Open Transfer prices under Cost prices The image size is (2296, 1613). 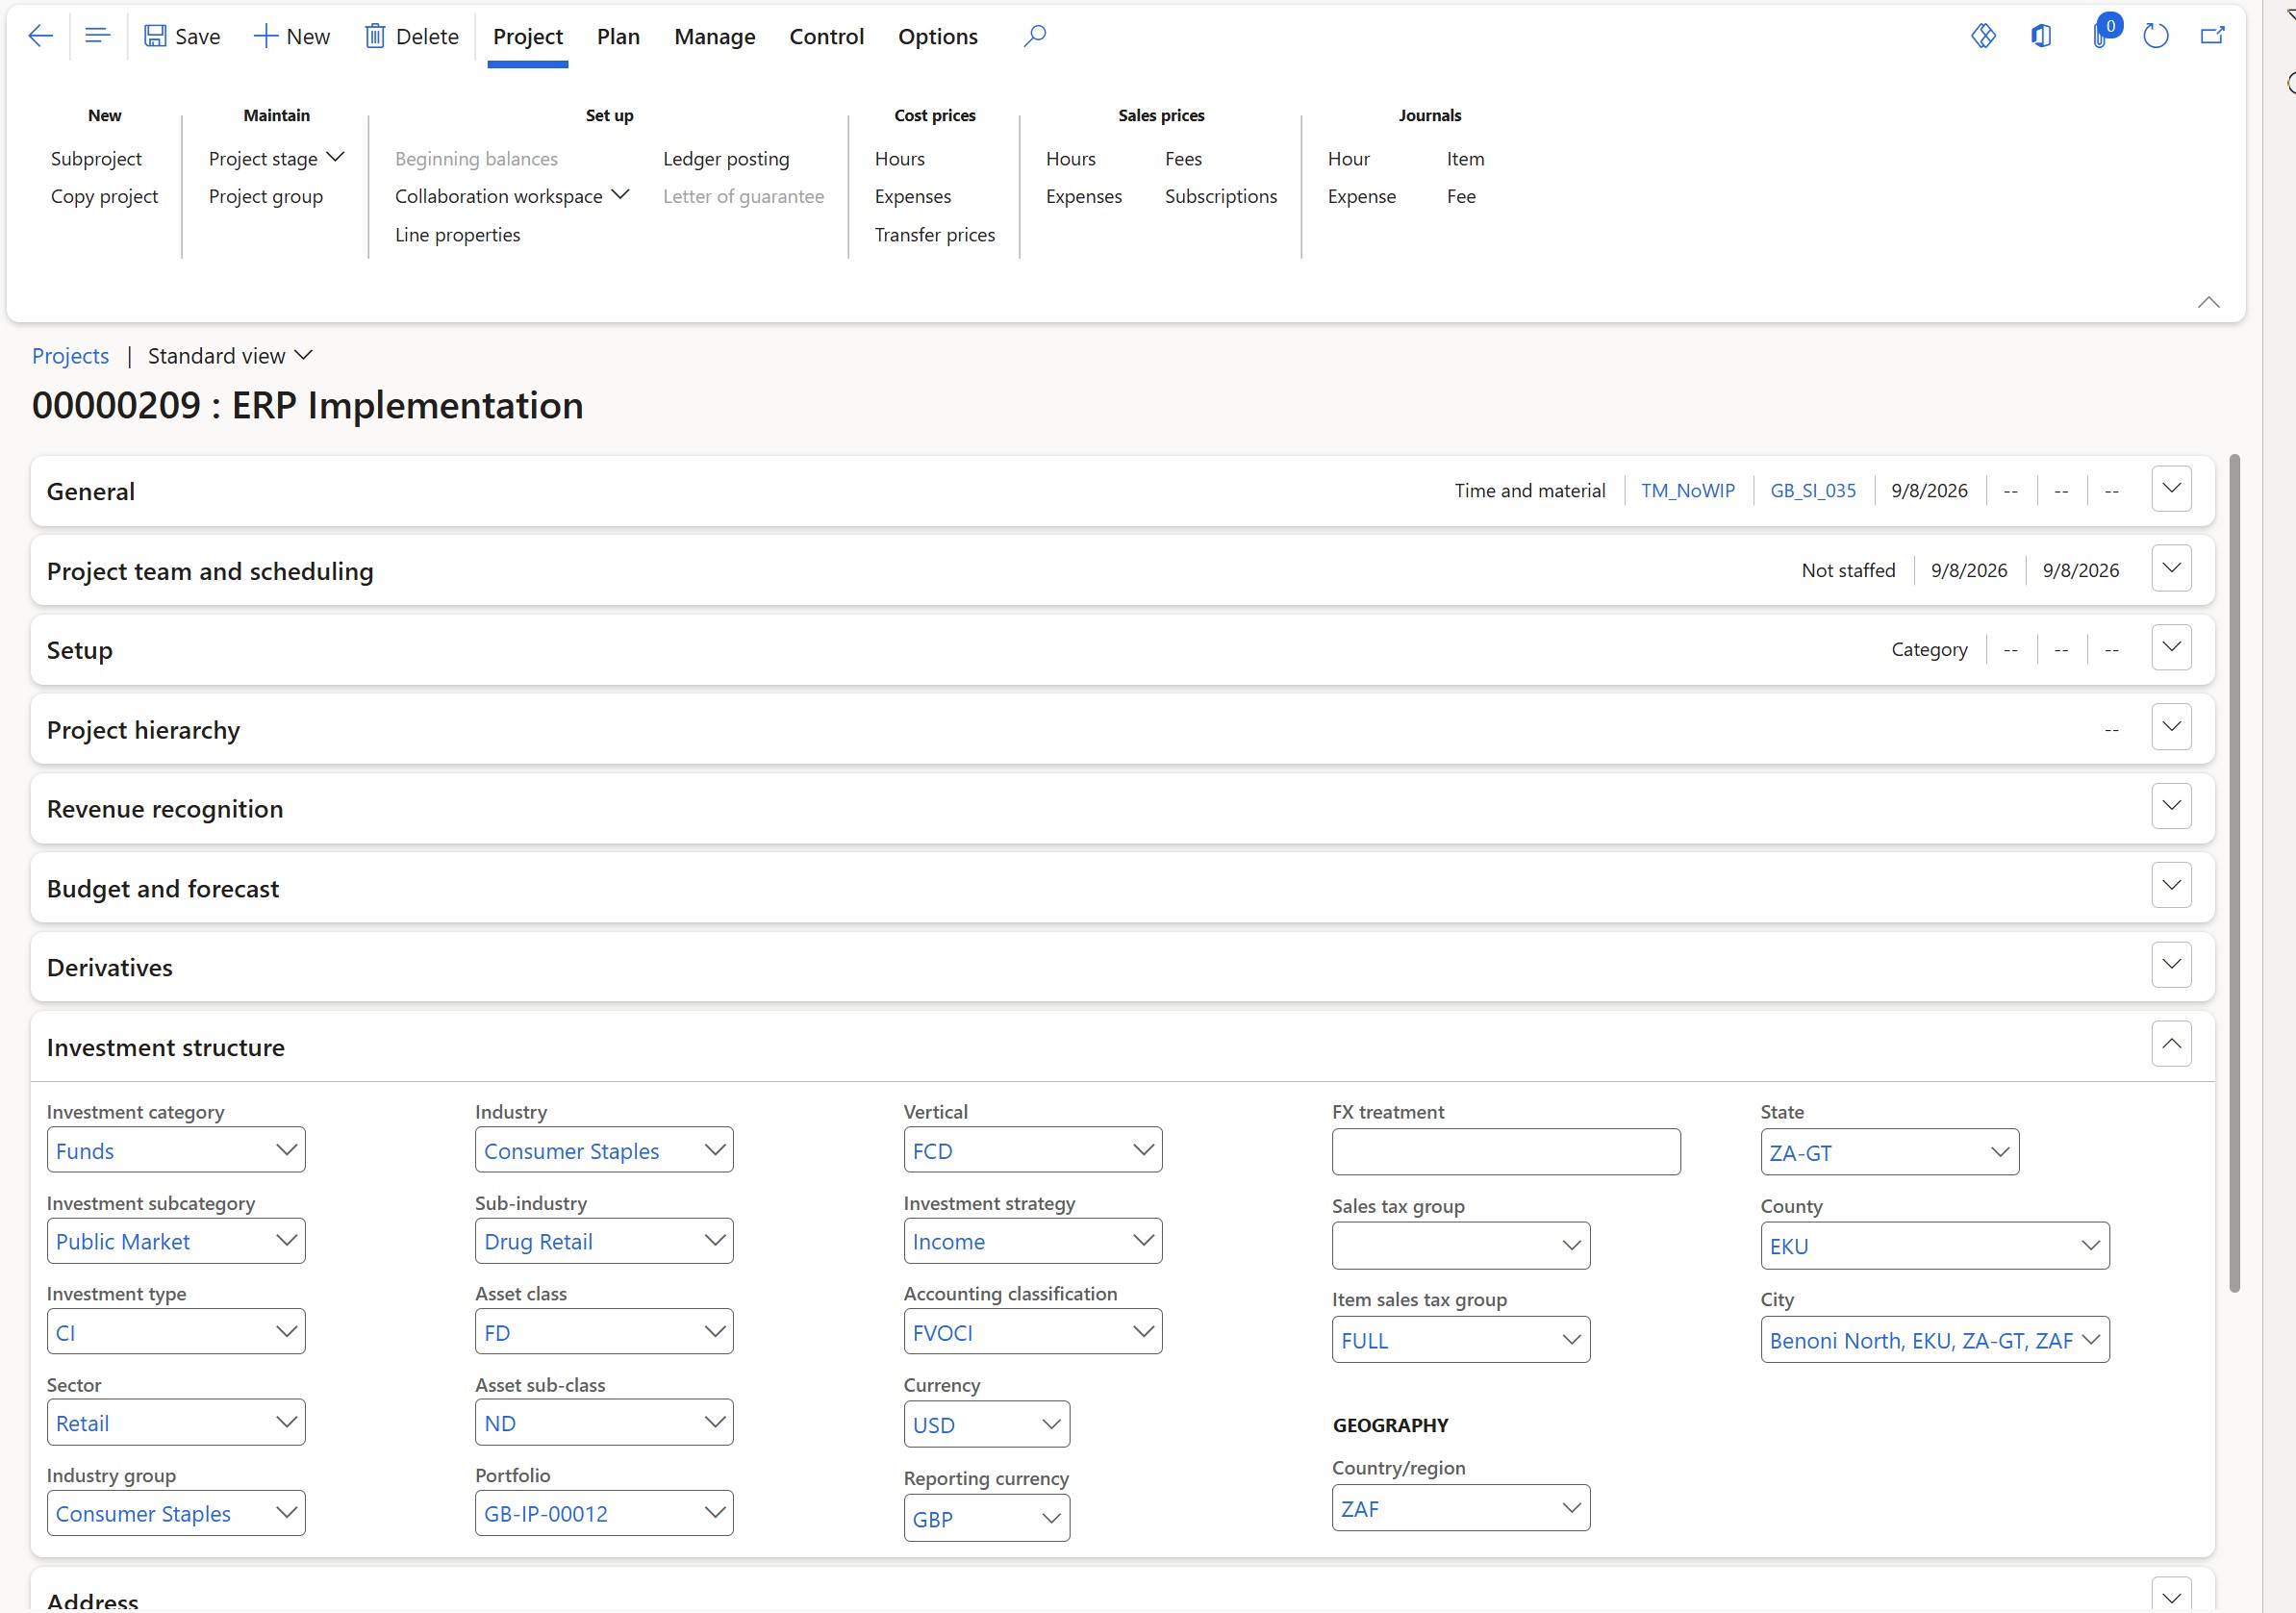[934, 234]
